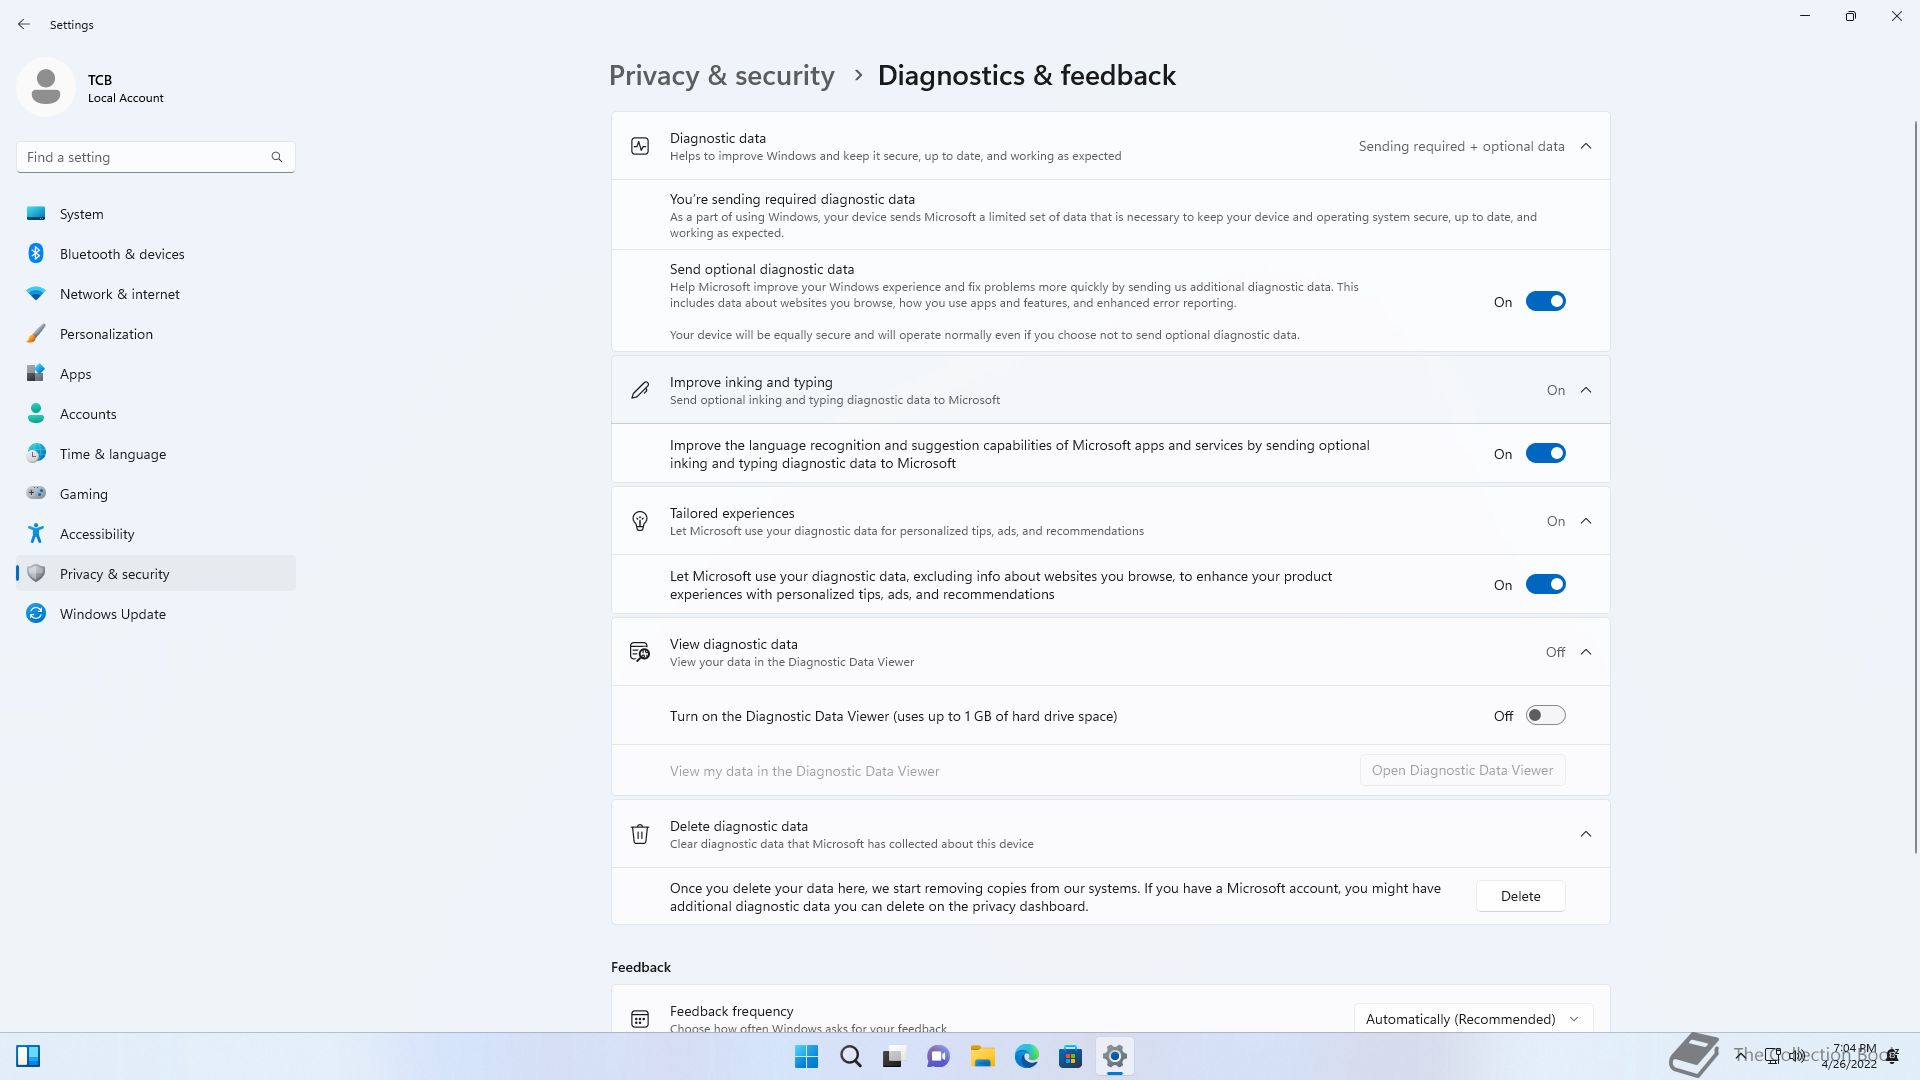
Task: Click the Accounts person icon in sidebar
Action: (36, 414)
